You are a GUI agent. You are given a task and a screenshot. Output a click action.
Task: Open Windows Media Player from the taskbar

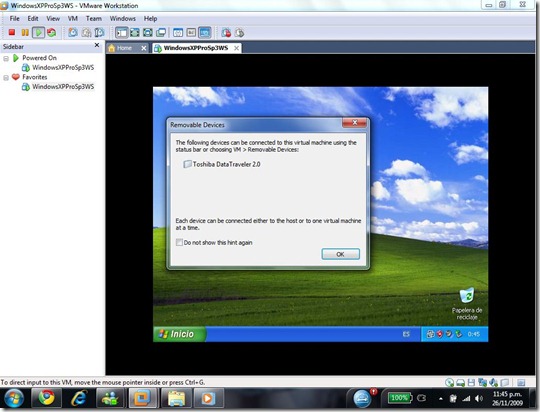tap(208, 399)
